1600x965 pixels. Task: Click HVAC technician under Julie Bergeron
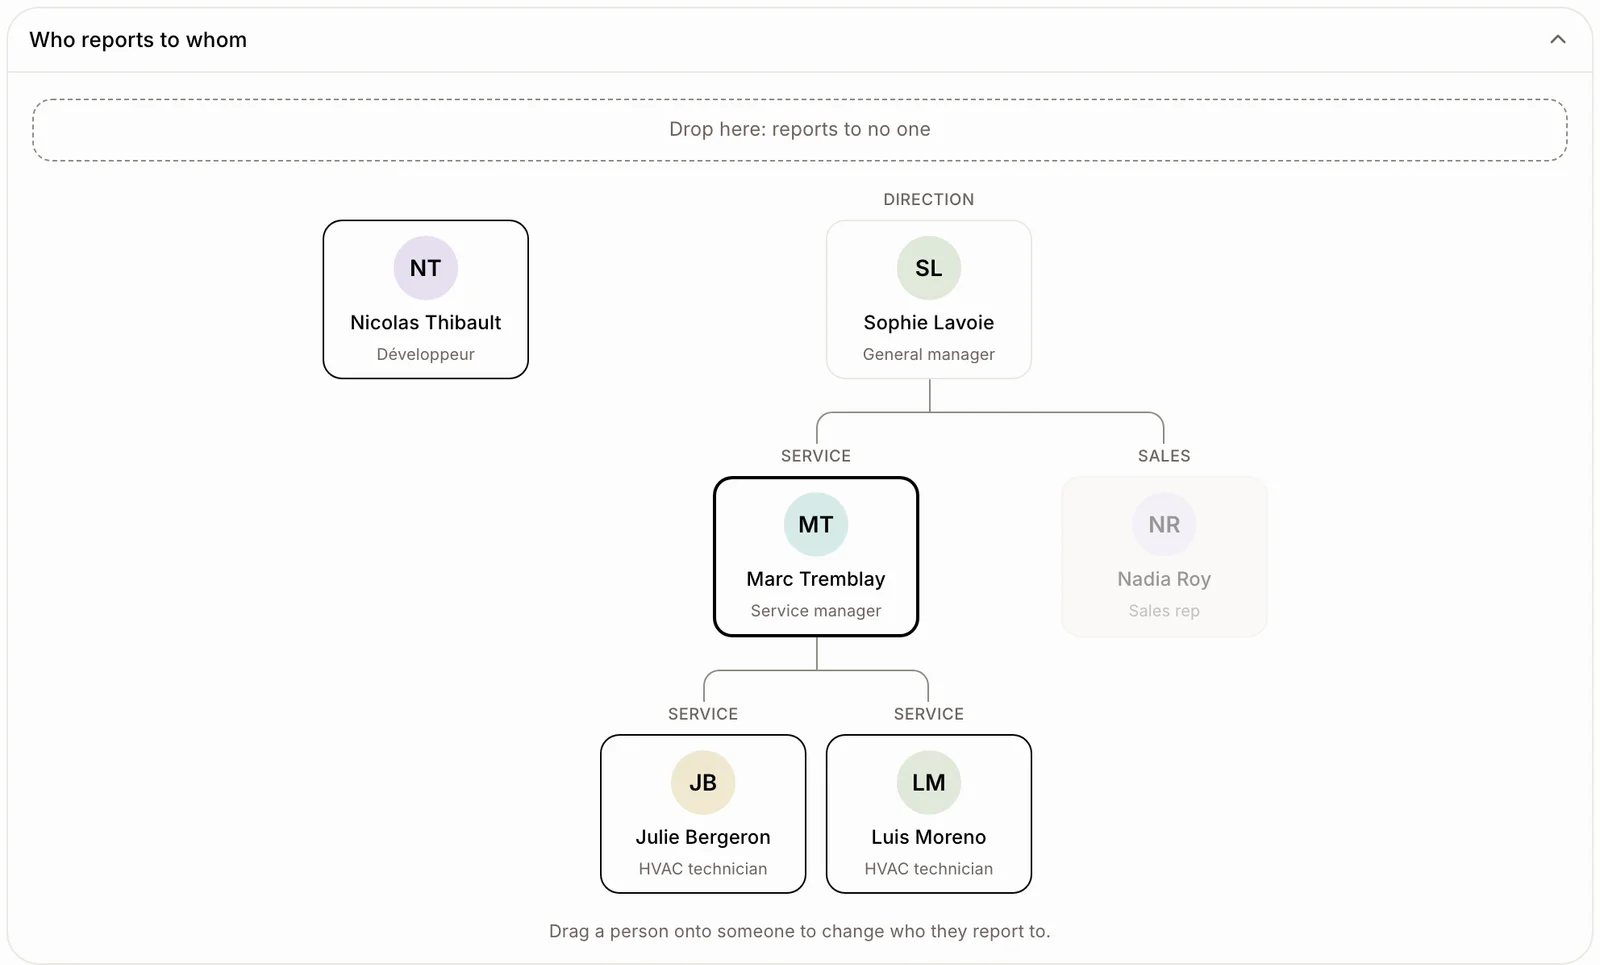tap(703, 869)
